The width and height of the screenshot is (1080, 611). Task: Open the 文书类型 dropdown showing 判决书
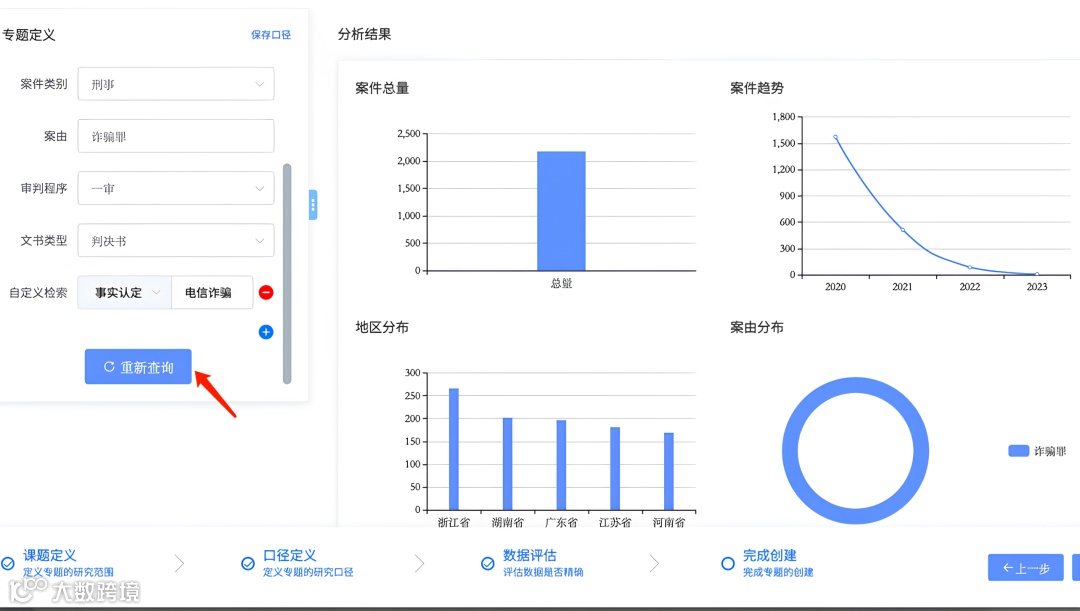click(x=176, y=240)
